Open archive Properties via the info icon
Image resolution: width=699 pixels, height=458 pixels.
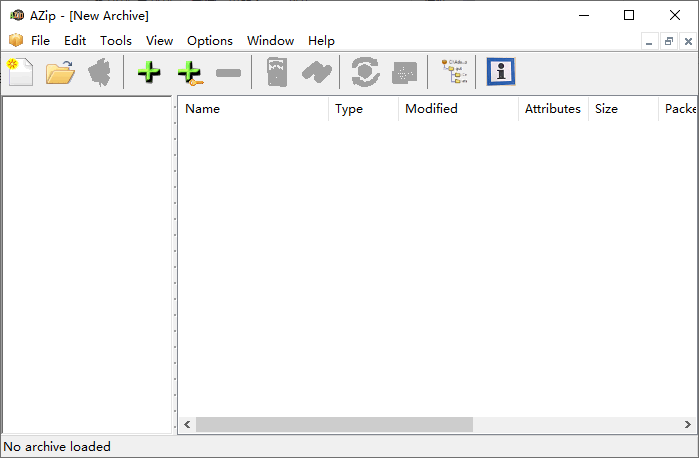(x=501, y=71)
